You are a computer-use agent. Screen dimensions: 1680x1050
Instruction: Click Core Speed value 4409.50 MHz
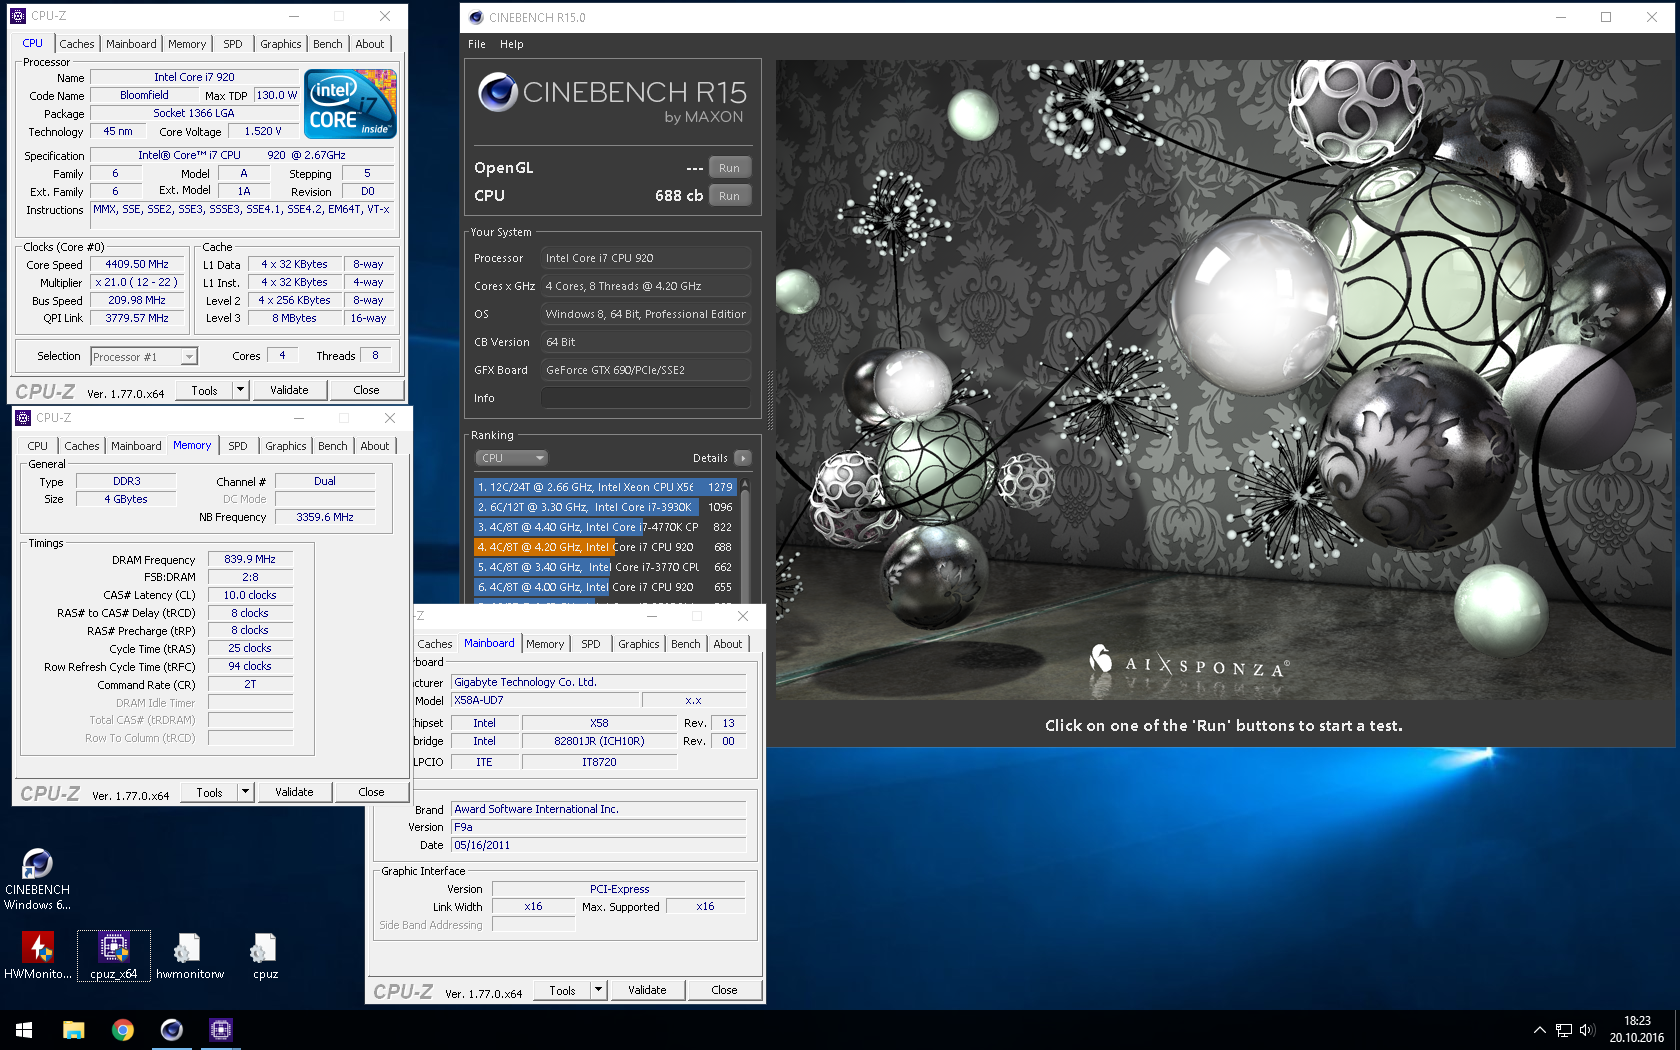137,264
